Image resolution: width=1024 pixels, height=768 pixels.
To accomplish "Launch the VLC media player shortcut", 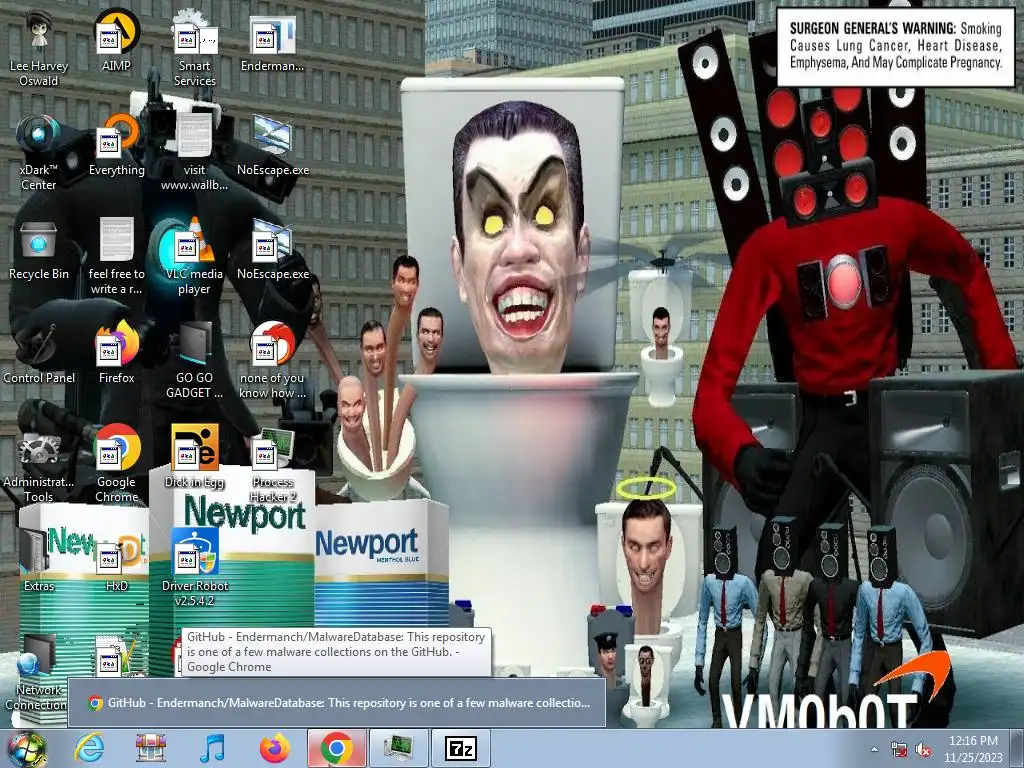I will tap(194, 256).
